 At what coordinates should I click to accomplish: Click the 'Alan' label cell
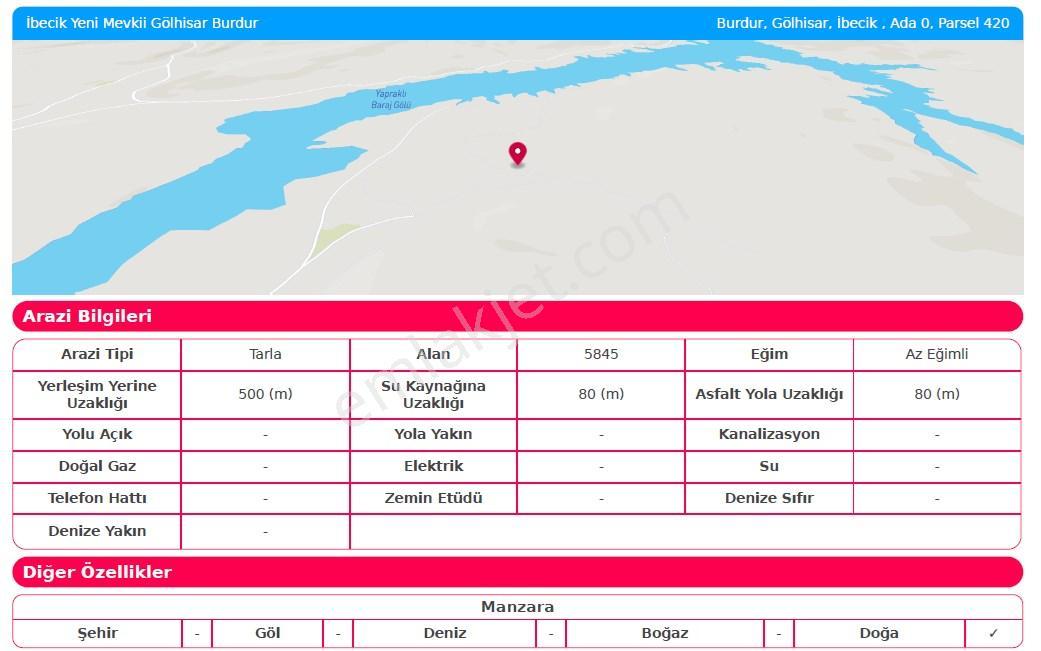[x=434, y=354]
